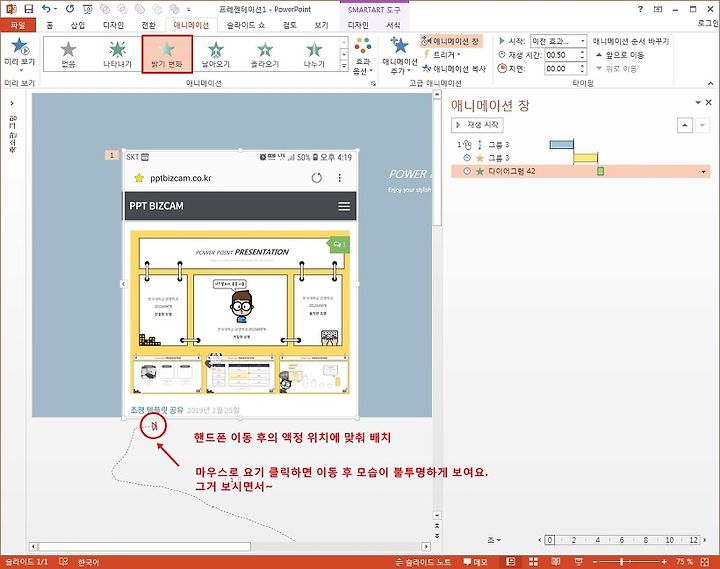The width and height of the screenshot is (720, 569).
Task: Apply the 없음 animation effect
Action: [x=68, y=54]
